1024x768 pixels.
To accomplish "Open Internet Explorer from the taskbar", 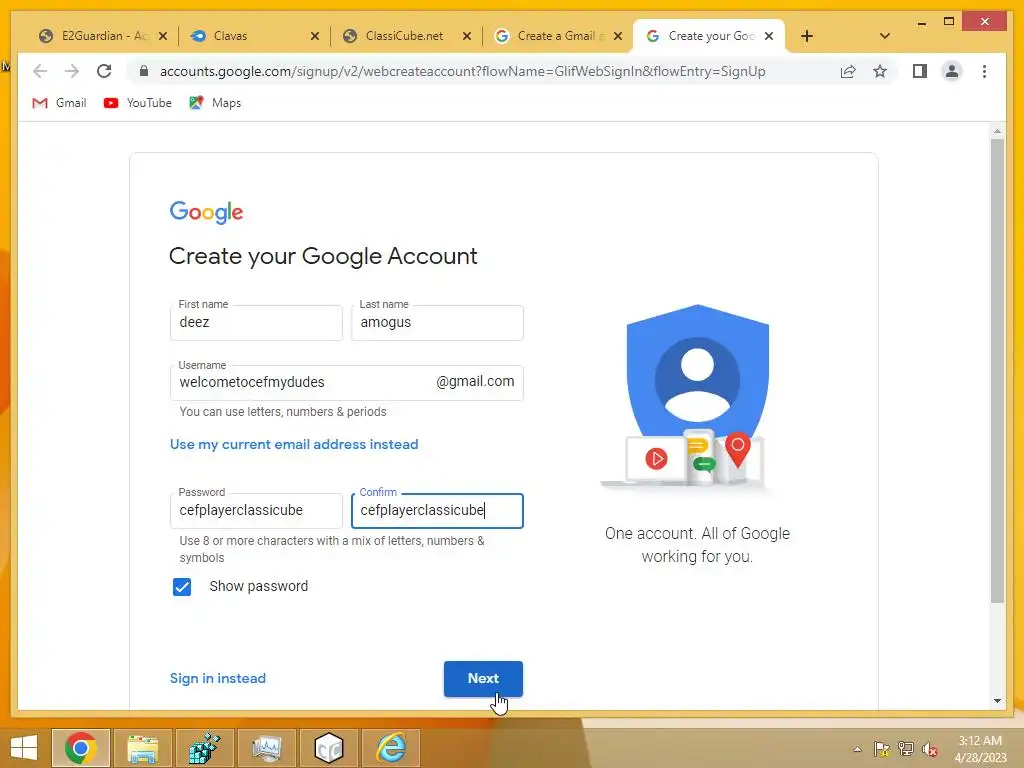I will 391,748.
